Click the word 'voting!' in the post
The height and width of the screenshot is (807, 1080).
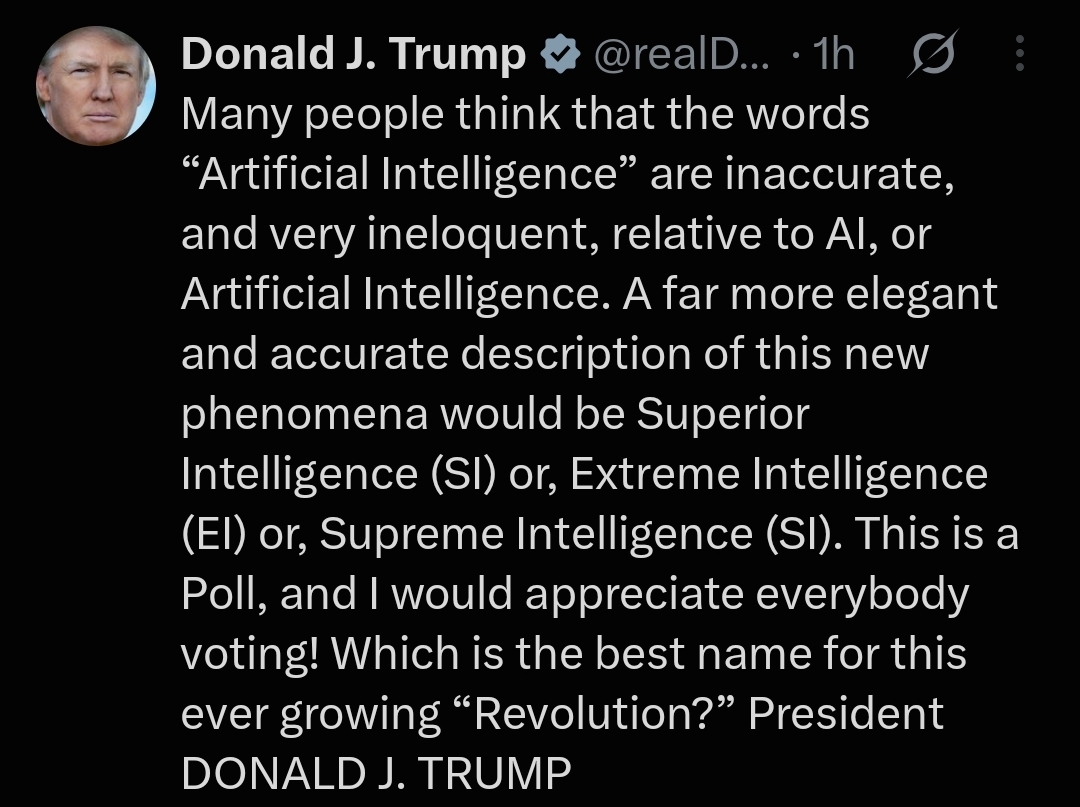(250, 655)
